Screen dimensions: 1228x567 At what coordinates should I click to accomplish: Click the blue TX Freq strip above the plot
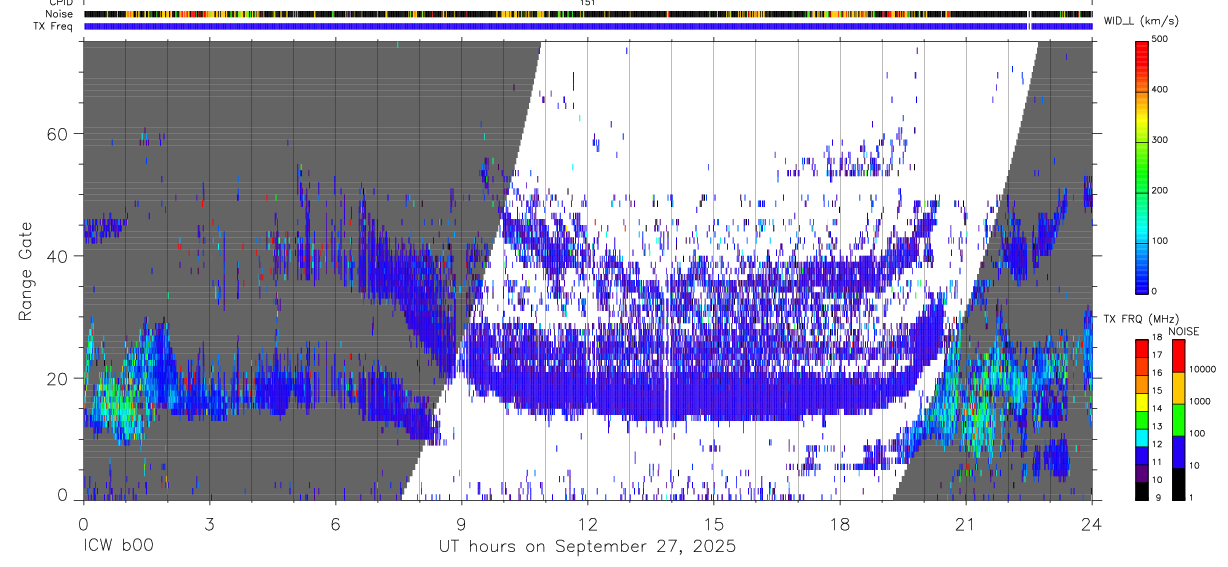pos(588,26)
